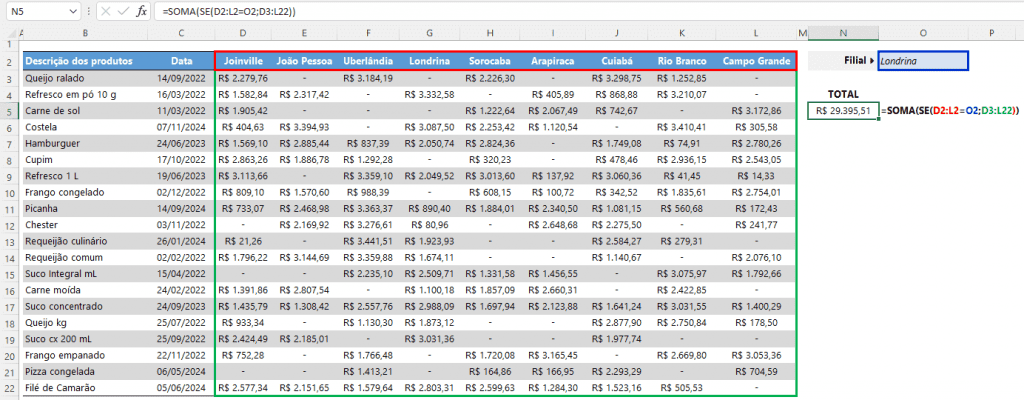This screenshot has height=400, width=1024.
Task: Click the row 5 header number
Action: 10,110
